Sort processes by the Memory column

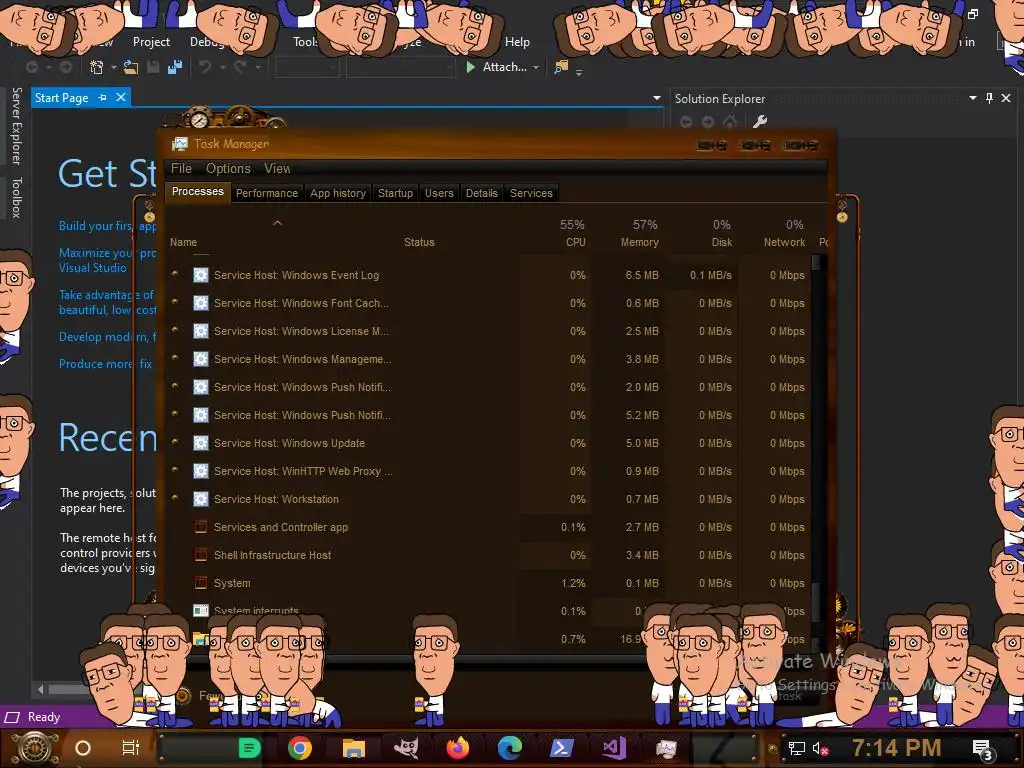[x=639, y=242]
